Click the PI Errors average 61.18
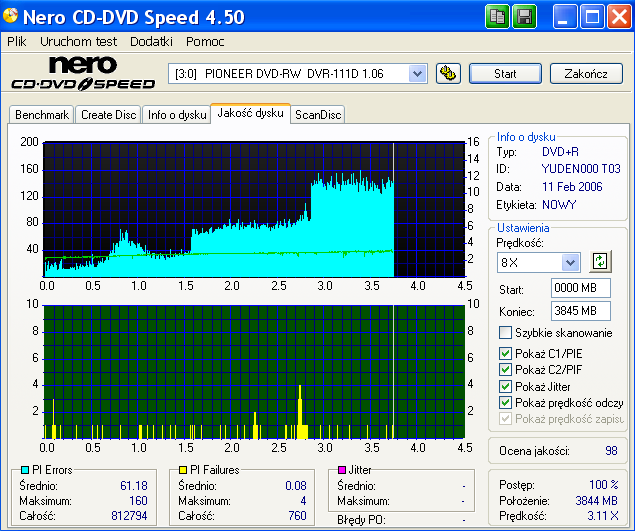635x531 pixels. [x=134, y=485]
